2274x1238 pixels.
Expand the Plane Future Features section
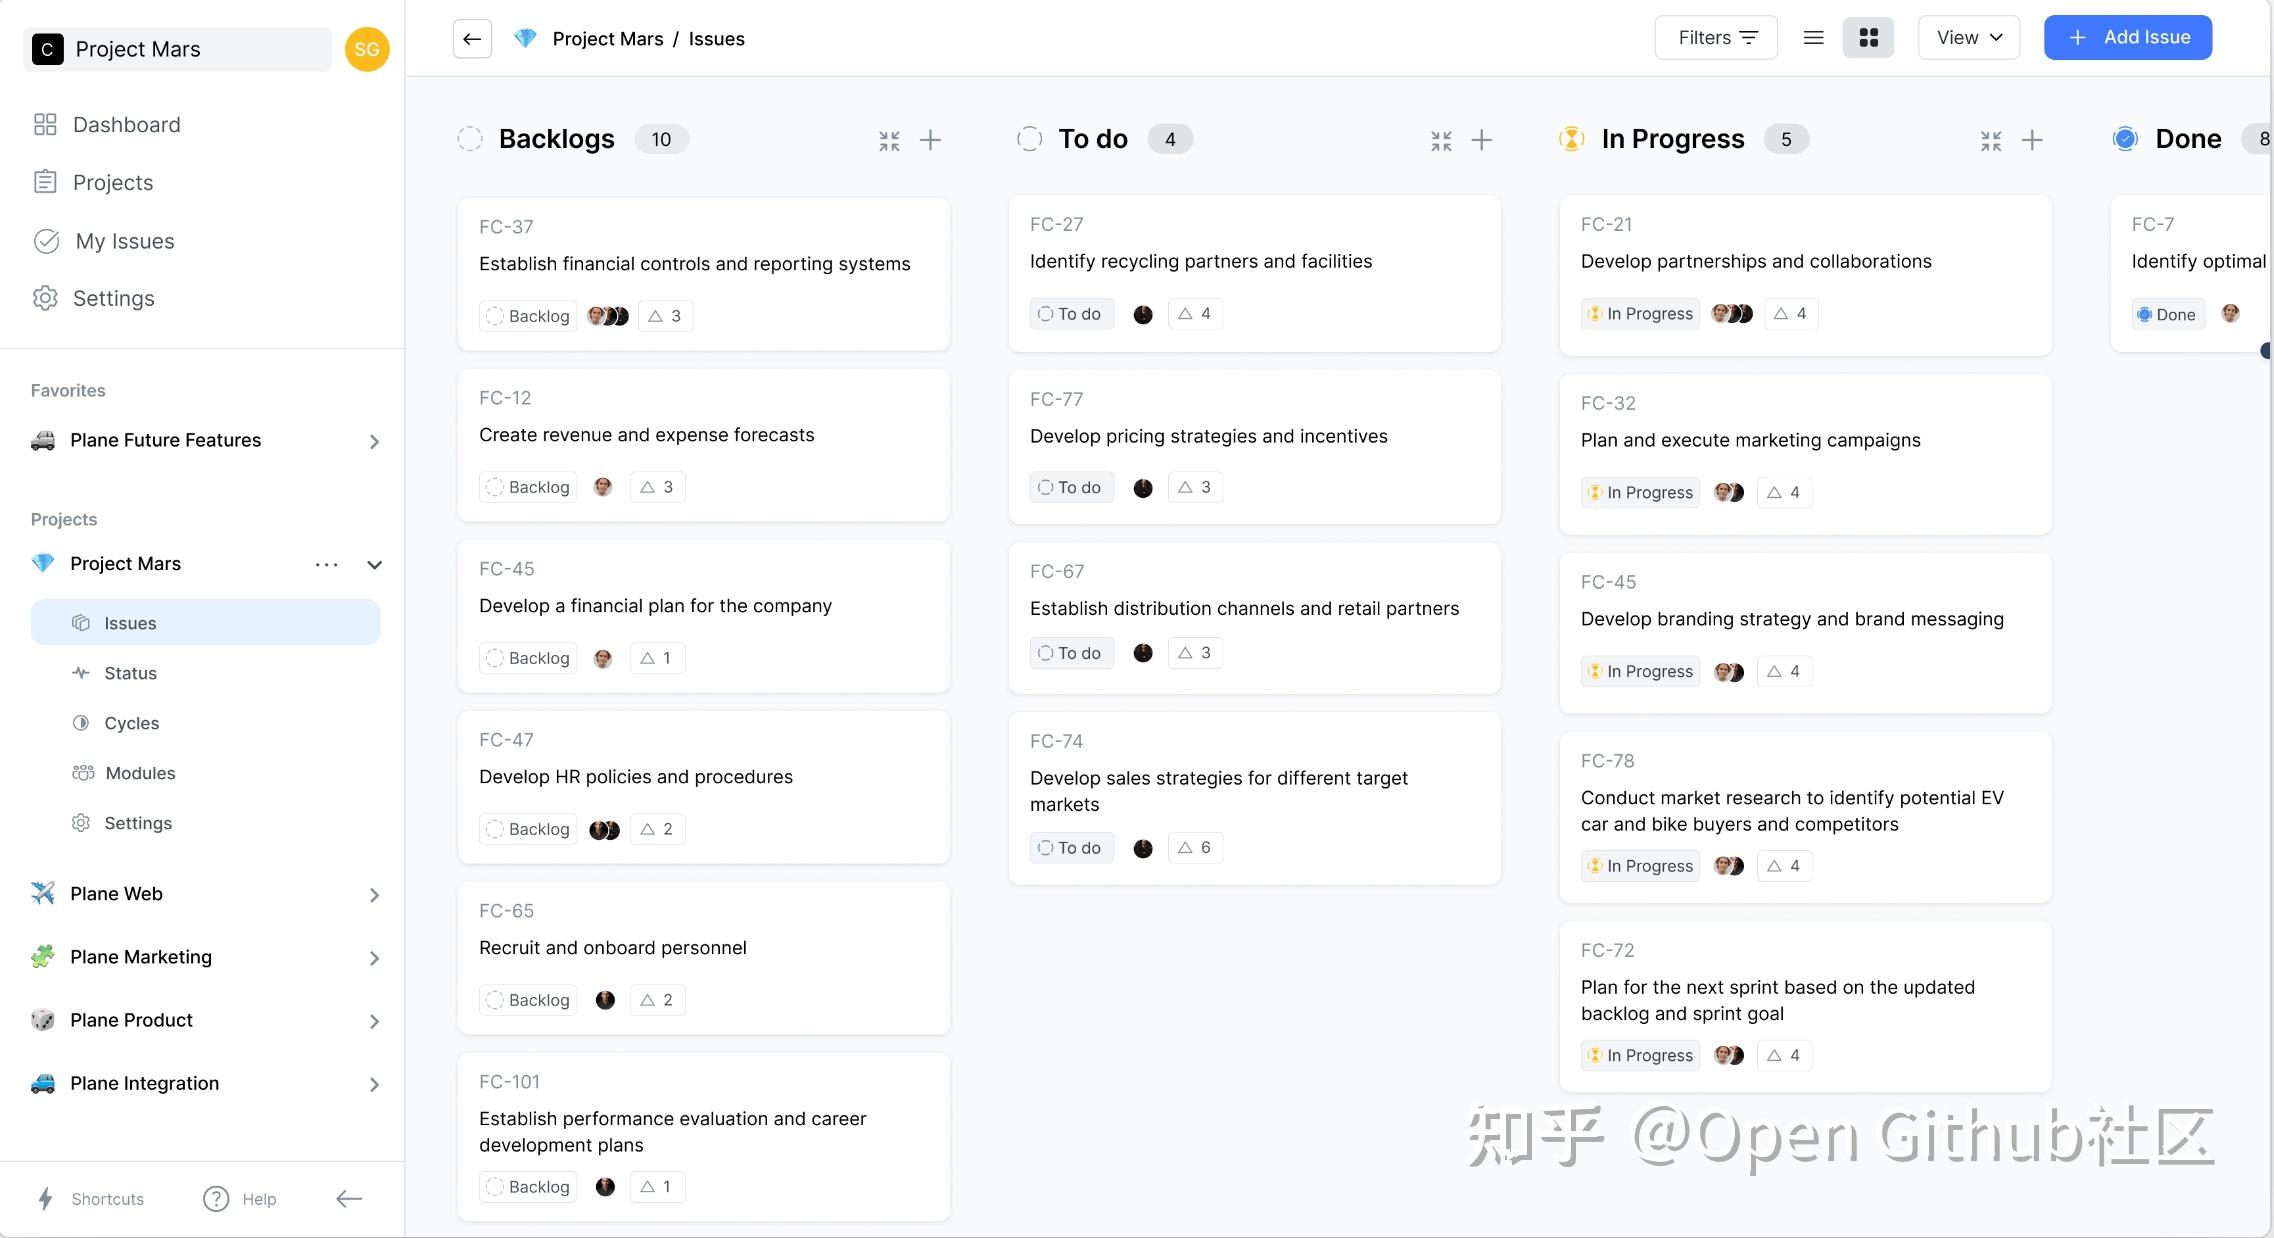click(375, 441)
